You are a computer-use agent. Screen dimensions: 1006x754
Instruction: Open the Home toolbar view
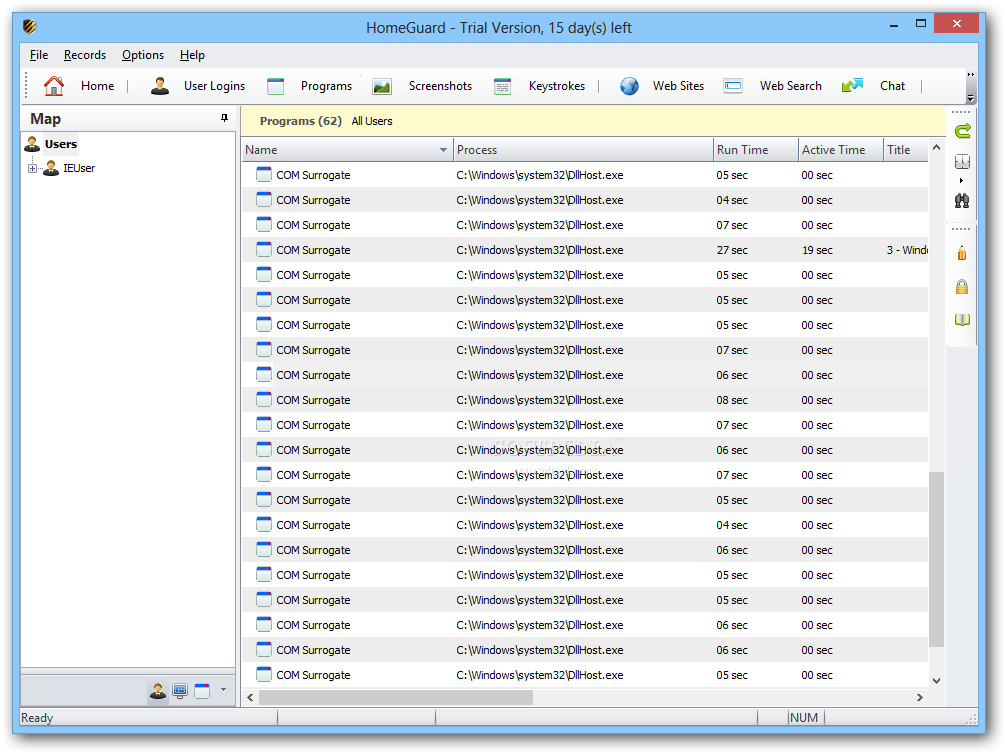(79, 86)
